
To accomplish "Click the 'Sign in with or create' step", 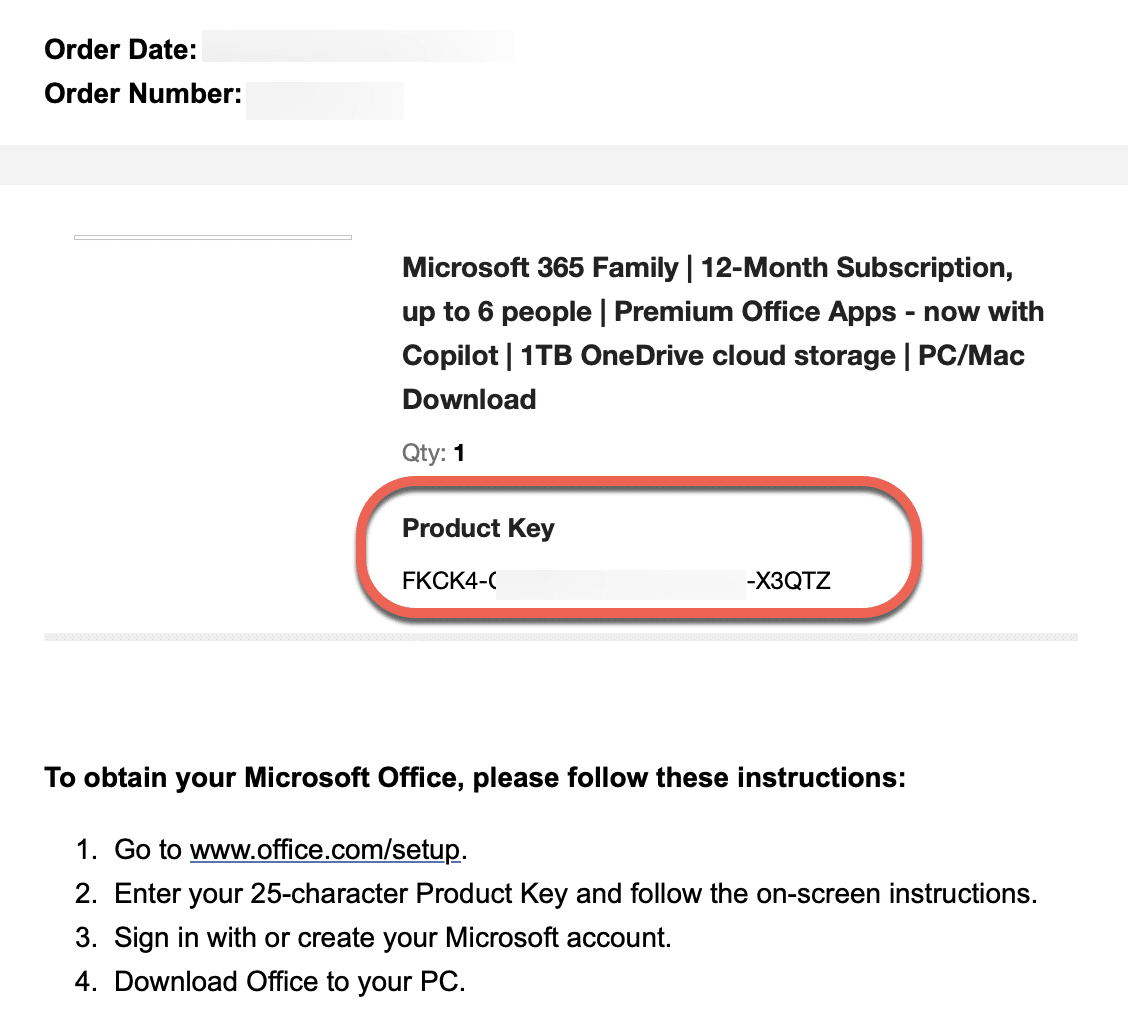I will tap(392, 937).
